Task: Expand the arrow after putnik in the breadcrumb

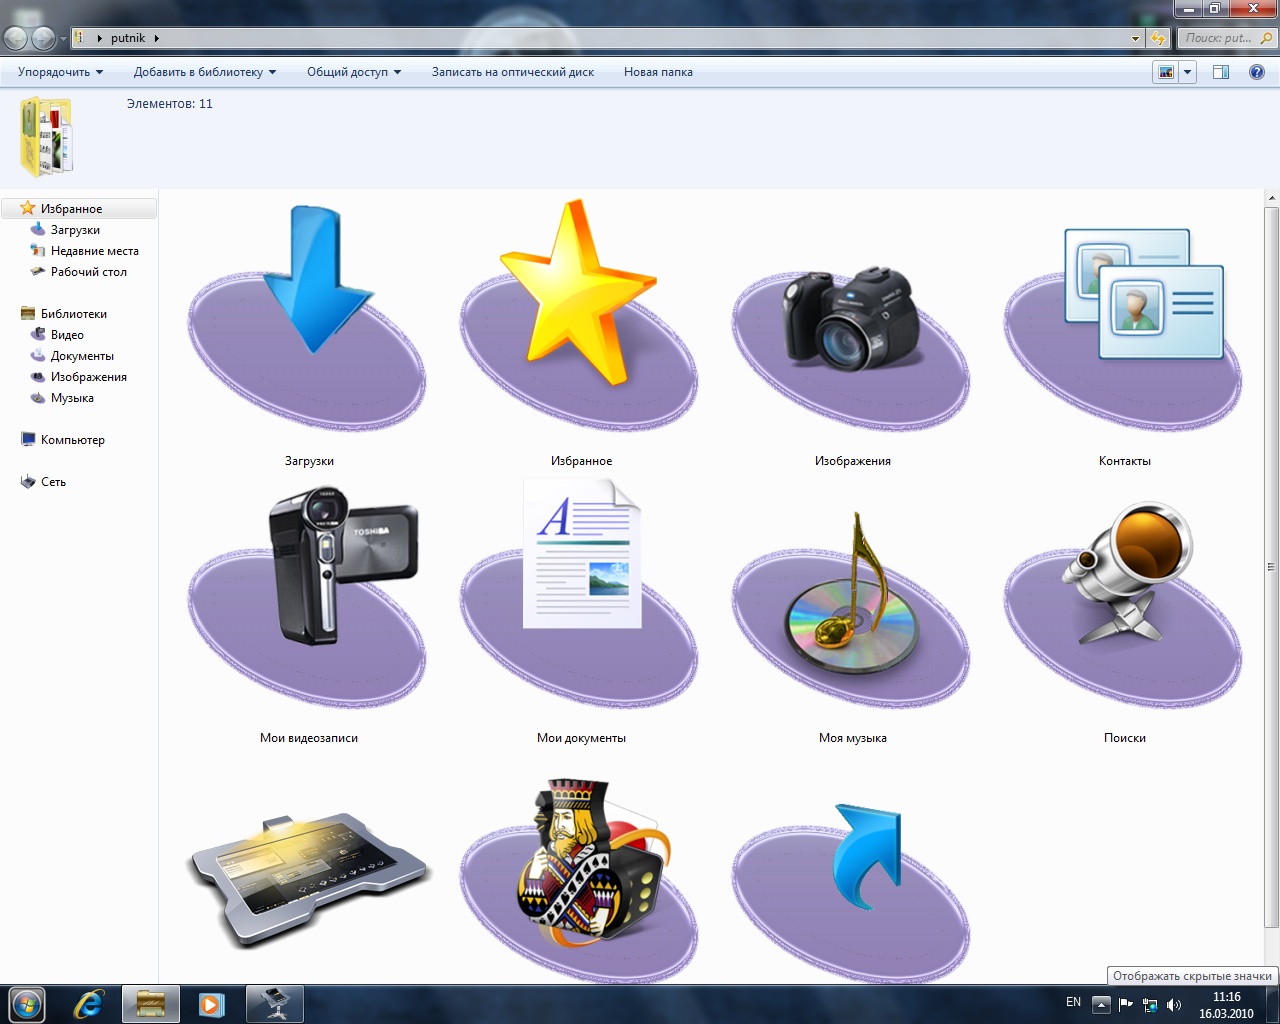Action: (157, 38)
